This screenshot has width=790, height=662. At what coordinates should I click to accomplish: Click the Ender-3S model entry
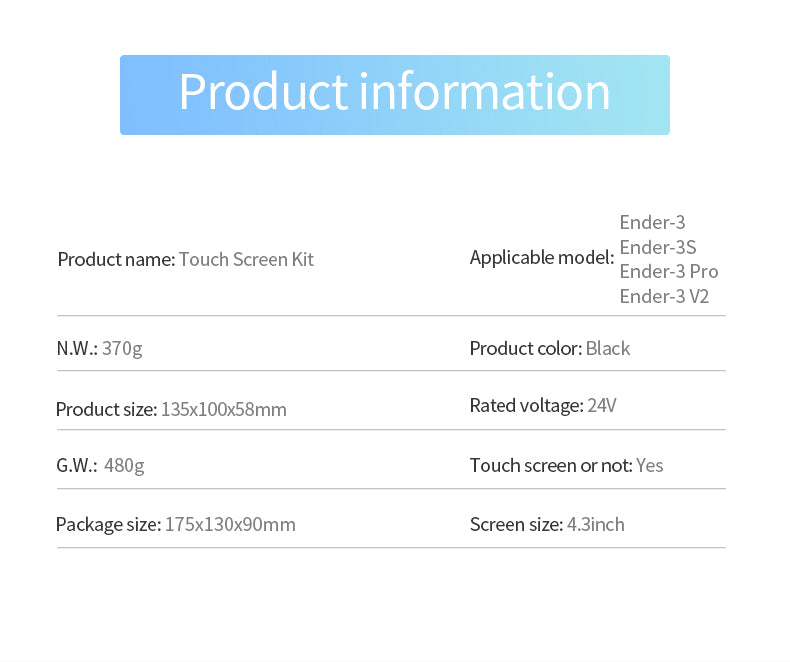point(657,247)
